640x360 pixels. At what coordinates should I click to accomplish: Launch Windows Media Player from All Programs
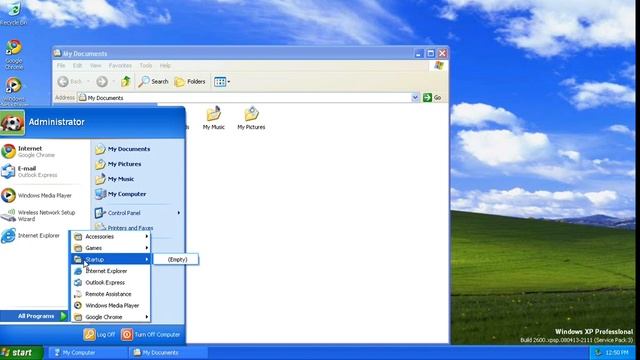coord(111,305)
